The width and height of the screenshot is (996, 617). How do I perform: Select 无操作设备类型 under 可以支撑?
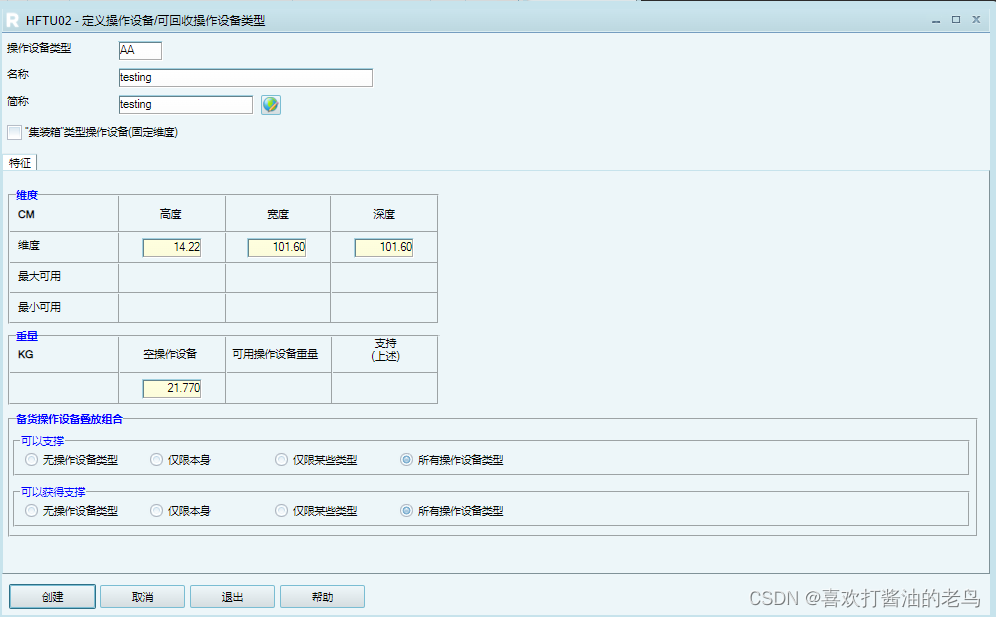pyautogui.click(x=31, y=459)
